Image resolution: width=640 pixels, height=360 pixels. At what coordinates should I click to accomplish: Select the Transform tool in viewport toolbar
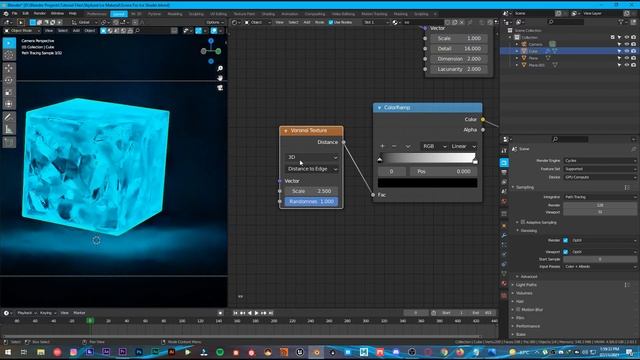click(9, 104)
